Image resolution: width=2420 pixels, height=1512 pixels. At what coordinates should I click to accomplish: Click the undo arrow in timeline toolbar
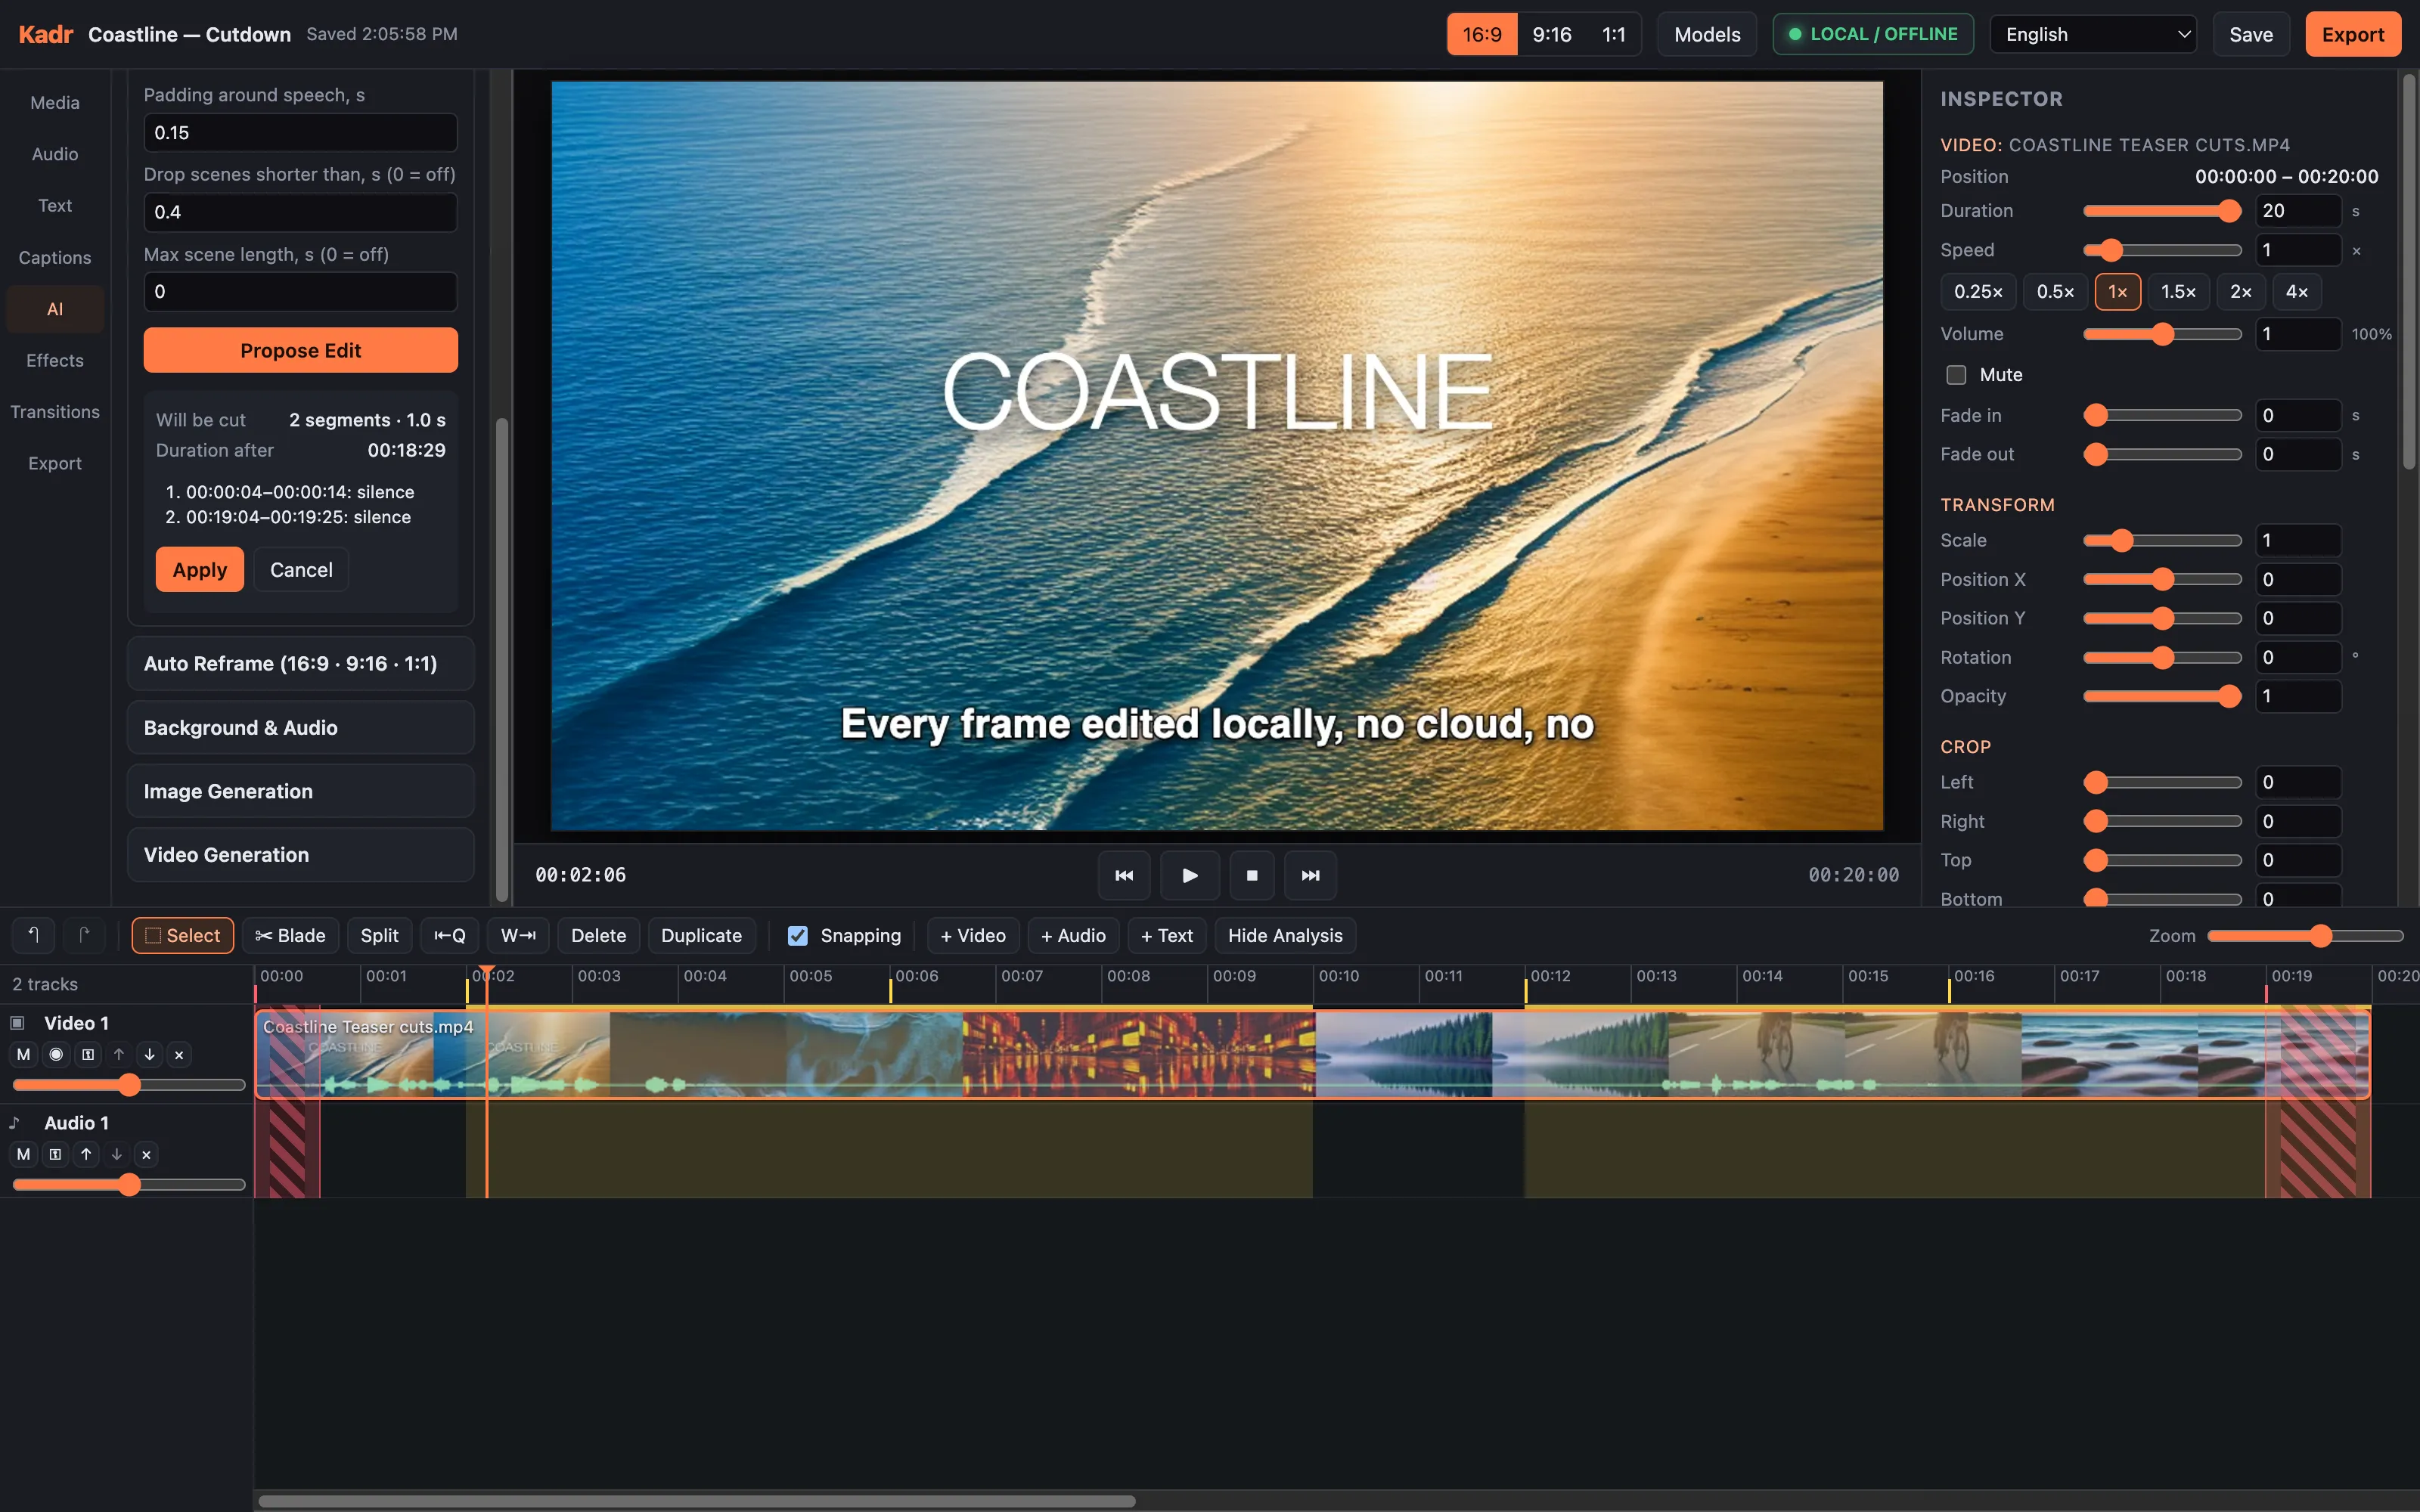pyautogui.click(x=33, y=935)
